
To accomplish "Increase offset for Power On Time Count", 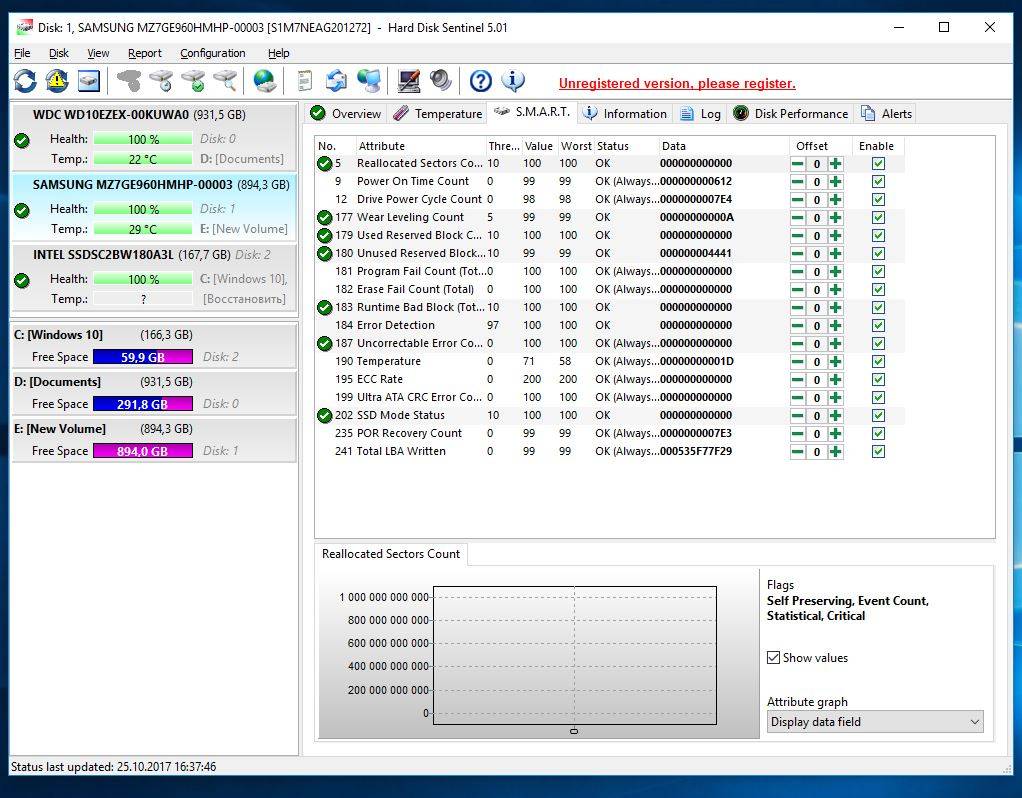I will [x=836, y=182].
